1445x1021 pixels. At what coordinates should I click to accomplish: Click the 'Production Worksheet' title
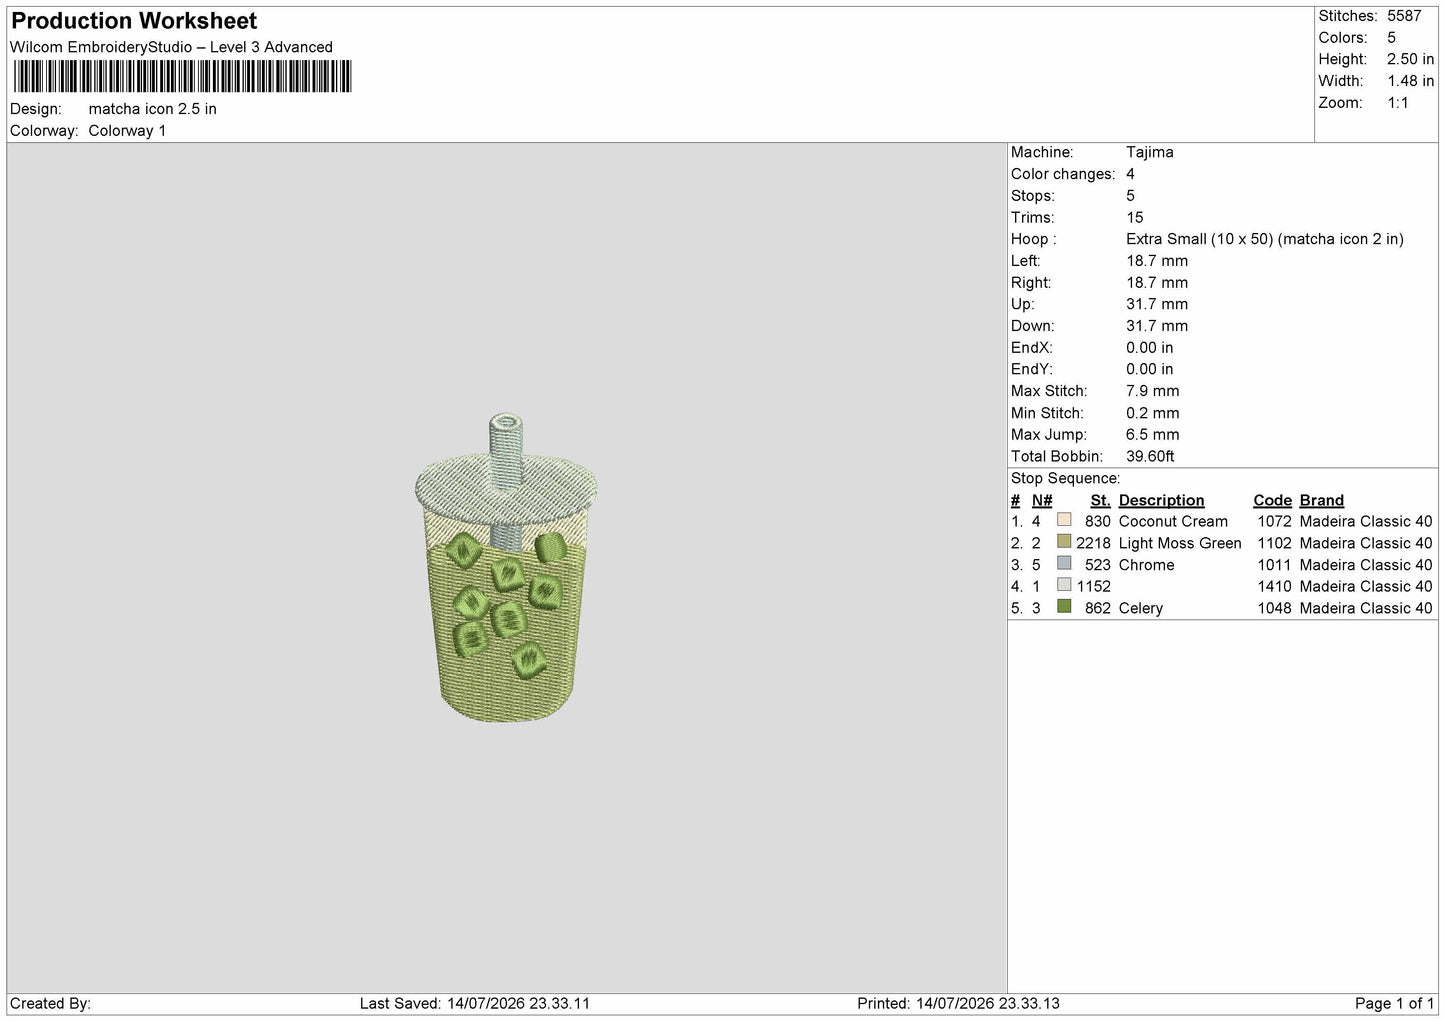point(134,21)
